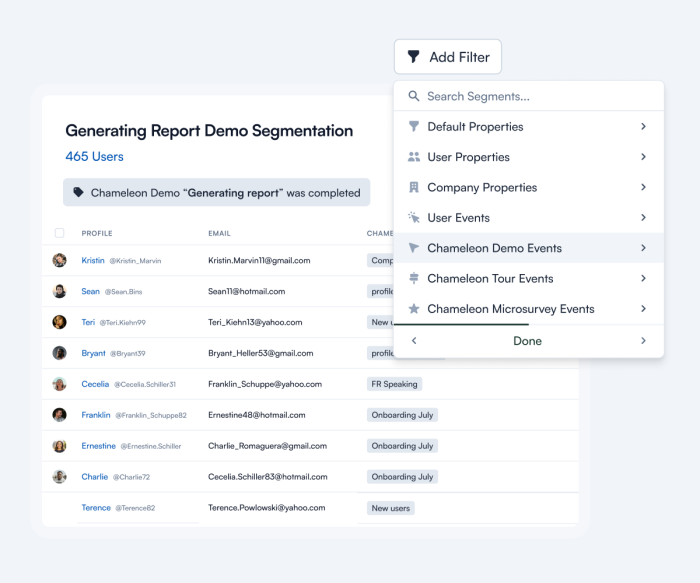Open Franklin's profile link

[x=96, y=415]
